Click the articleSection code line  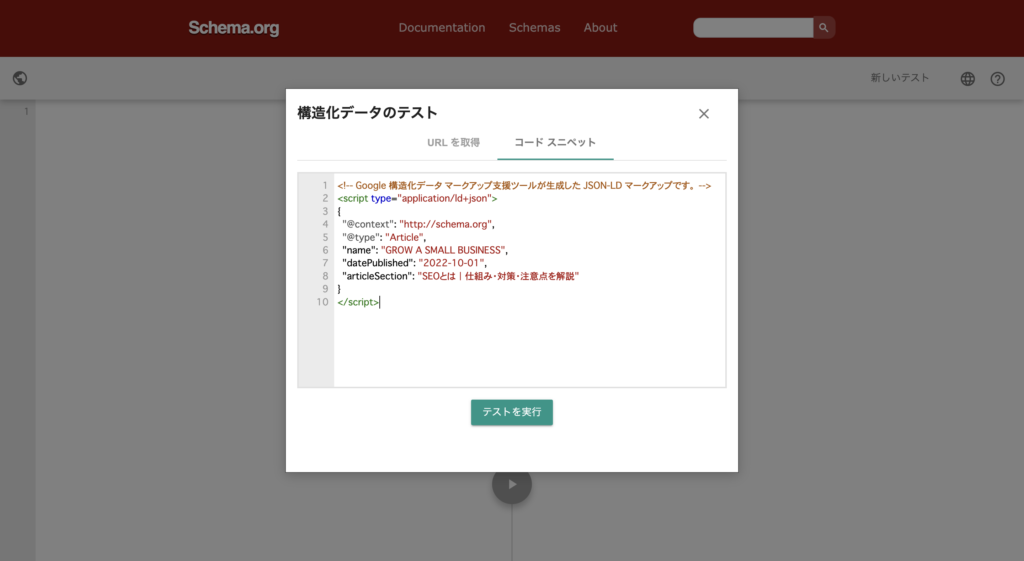460,276
